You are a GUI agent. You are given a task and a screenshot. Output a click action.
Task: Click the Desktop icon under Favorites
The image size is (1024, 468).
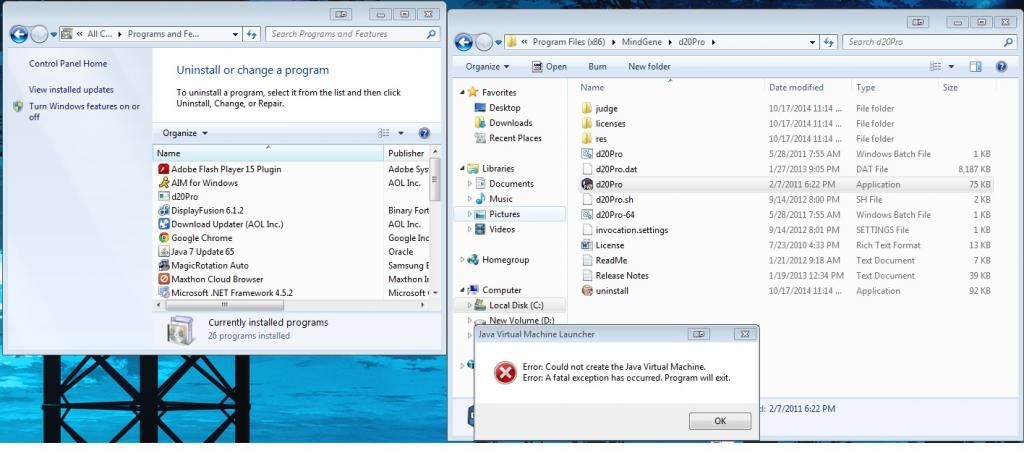[x=480, y=108]
